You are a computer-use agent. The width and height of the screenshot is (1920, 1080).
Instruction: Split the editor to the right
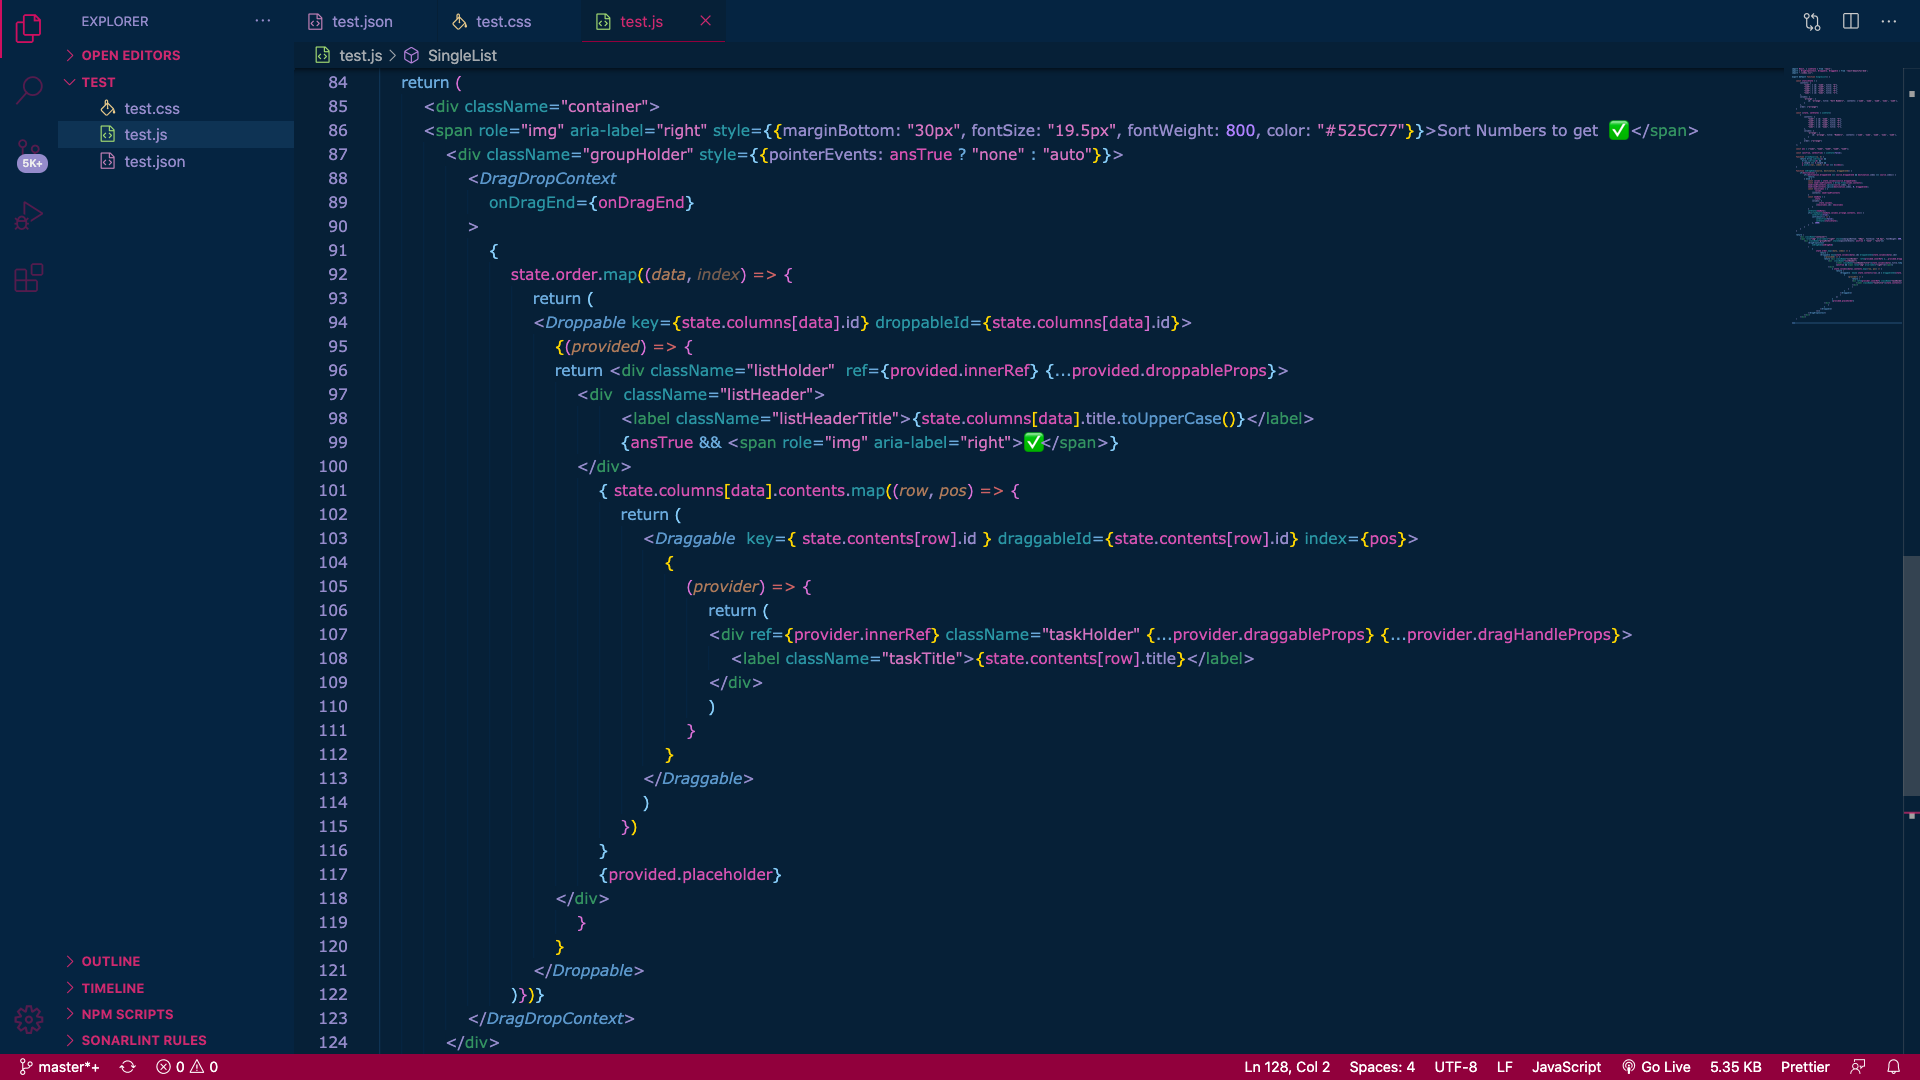[x=1851, y=21]
